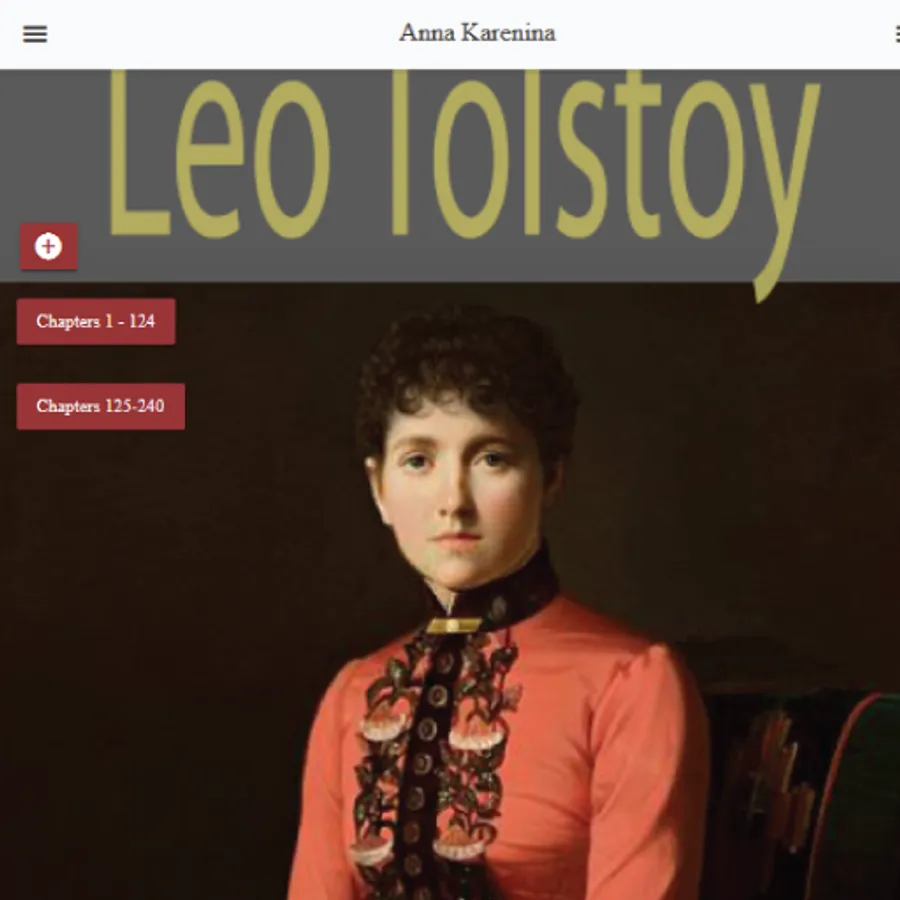Click the partially visible right-edge menu icon
This screenshot has width=900, height=900.
pyautogui.click(x=897, y=34)
